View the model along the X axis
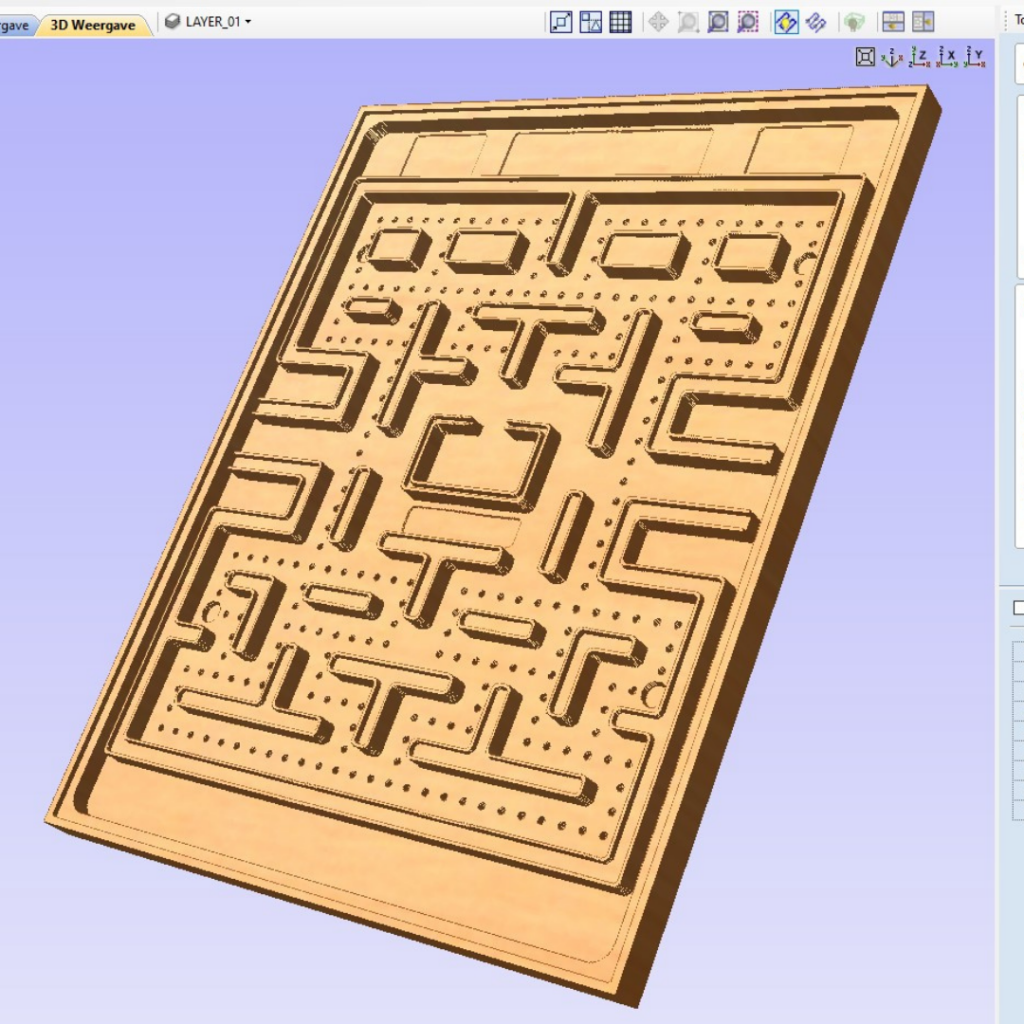This screenshot has width=1024, height=1024. tap(947, 57)
